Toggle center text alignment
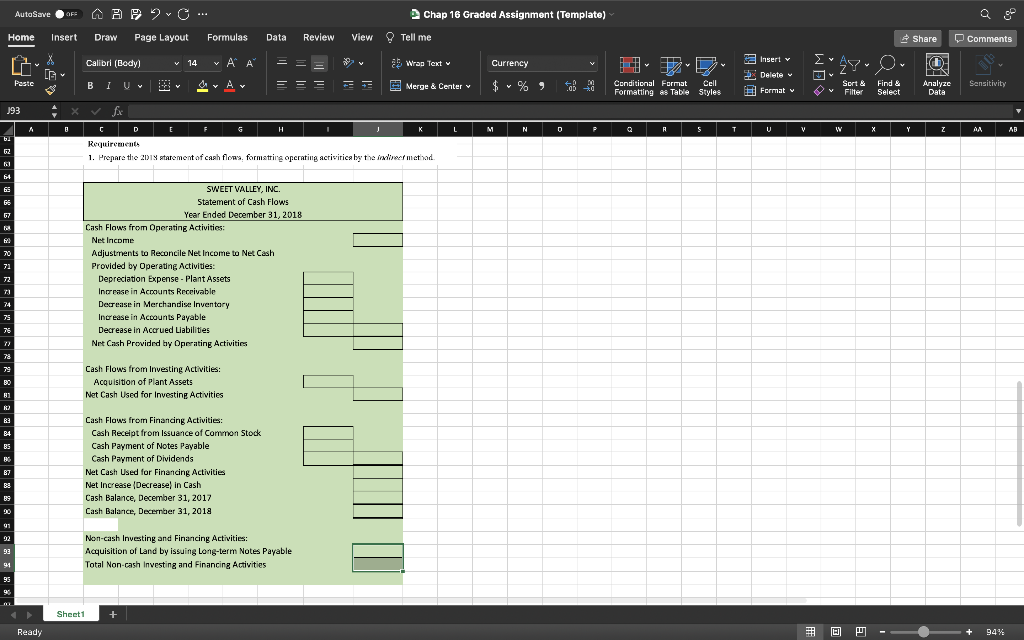 point(300,86)
